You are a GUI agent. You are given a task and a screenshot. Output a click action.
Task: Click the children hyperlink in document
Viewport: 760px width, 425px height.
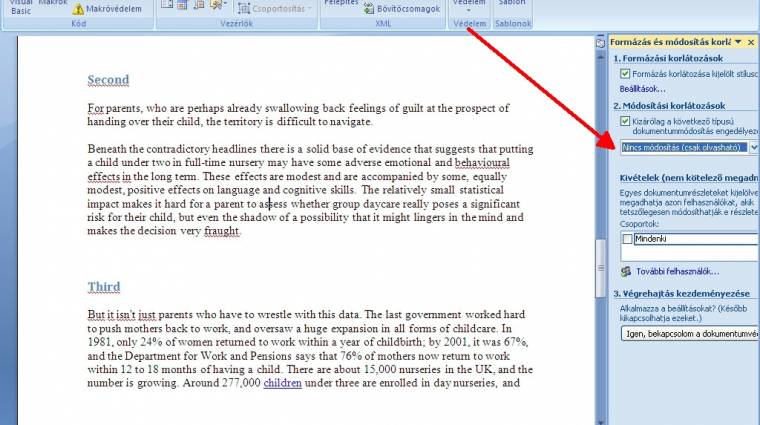282,382
